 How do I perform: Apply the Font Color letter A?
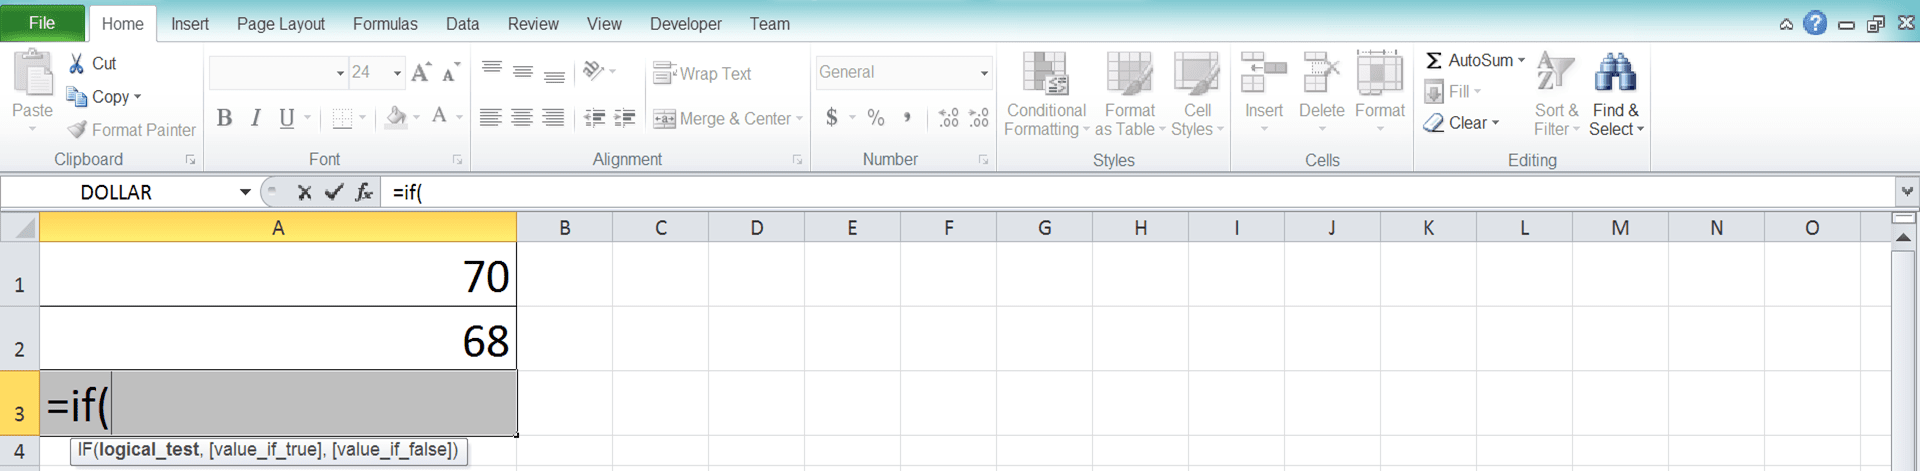pyautogui.click(x=439, y=117)
